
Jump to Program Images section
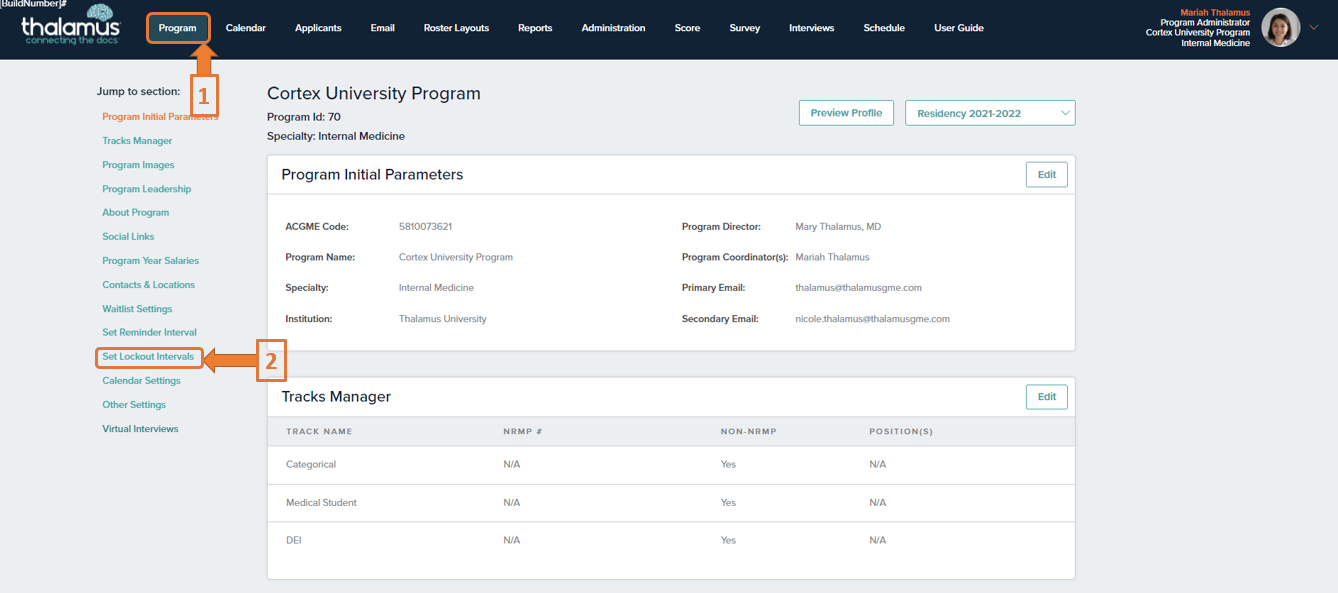(x=138, y=165)
